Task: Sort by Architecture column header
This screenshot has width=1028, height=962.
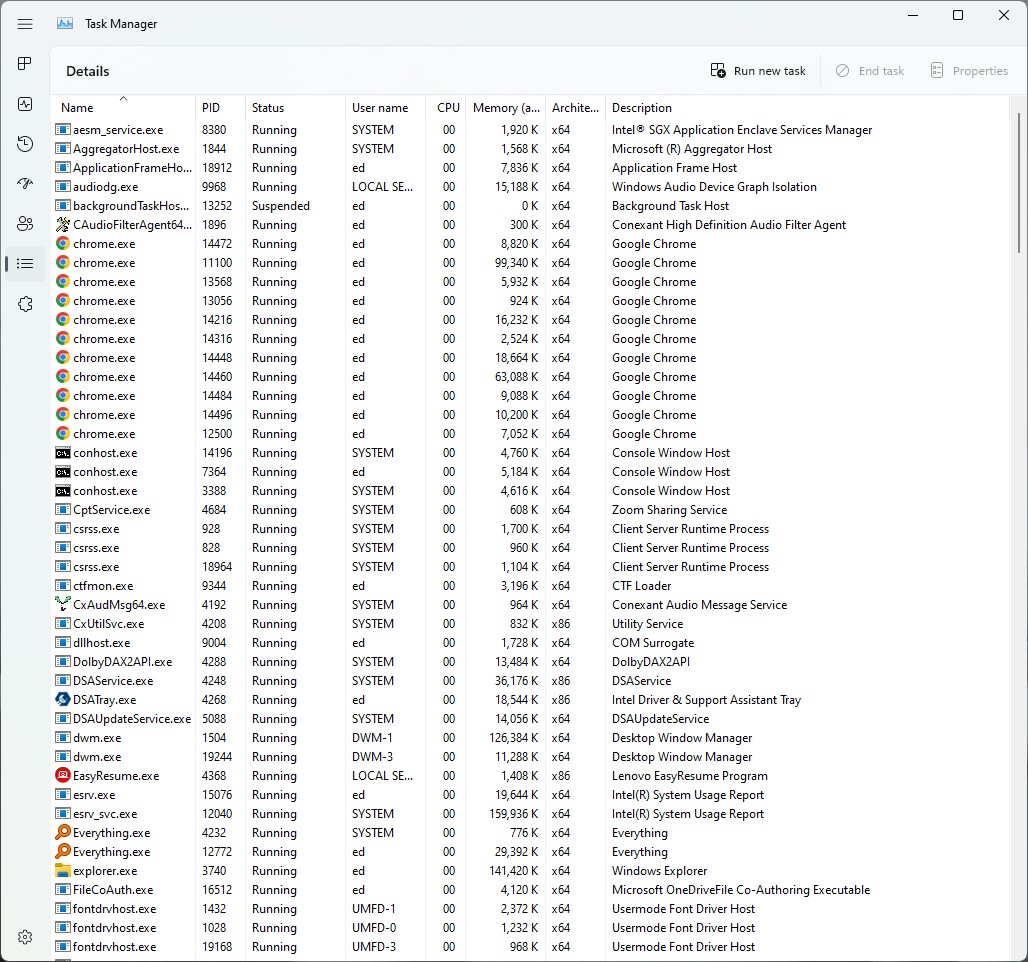Action: click(x=575, y=108)
